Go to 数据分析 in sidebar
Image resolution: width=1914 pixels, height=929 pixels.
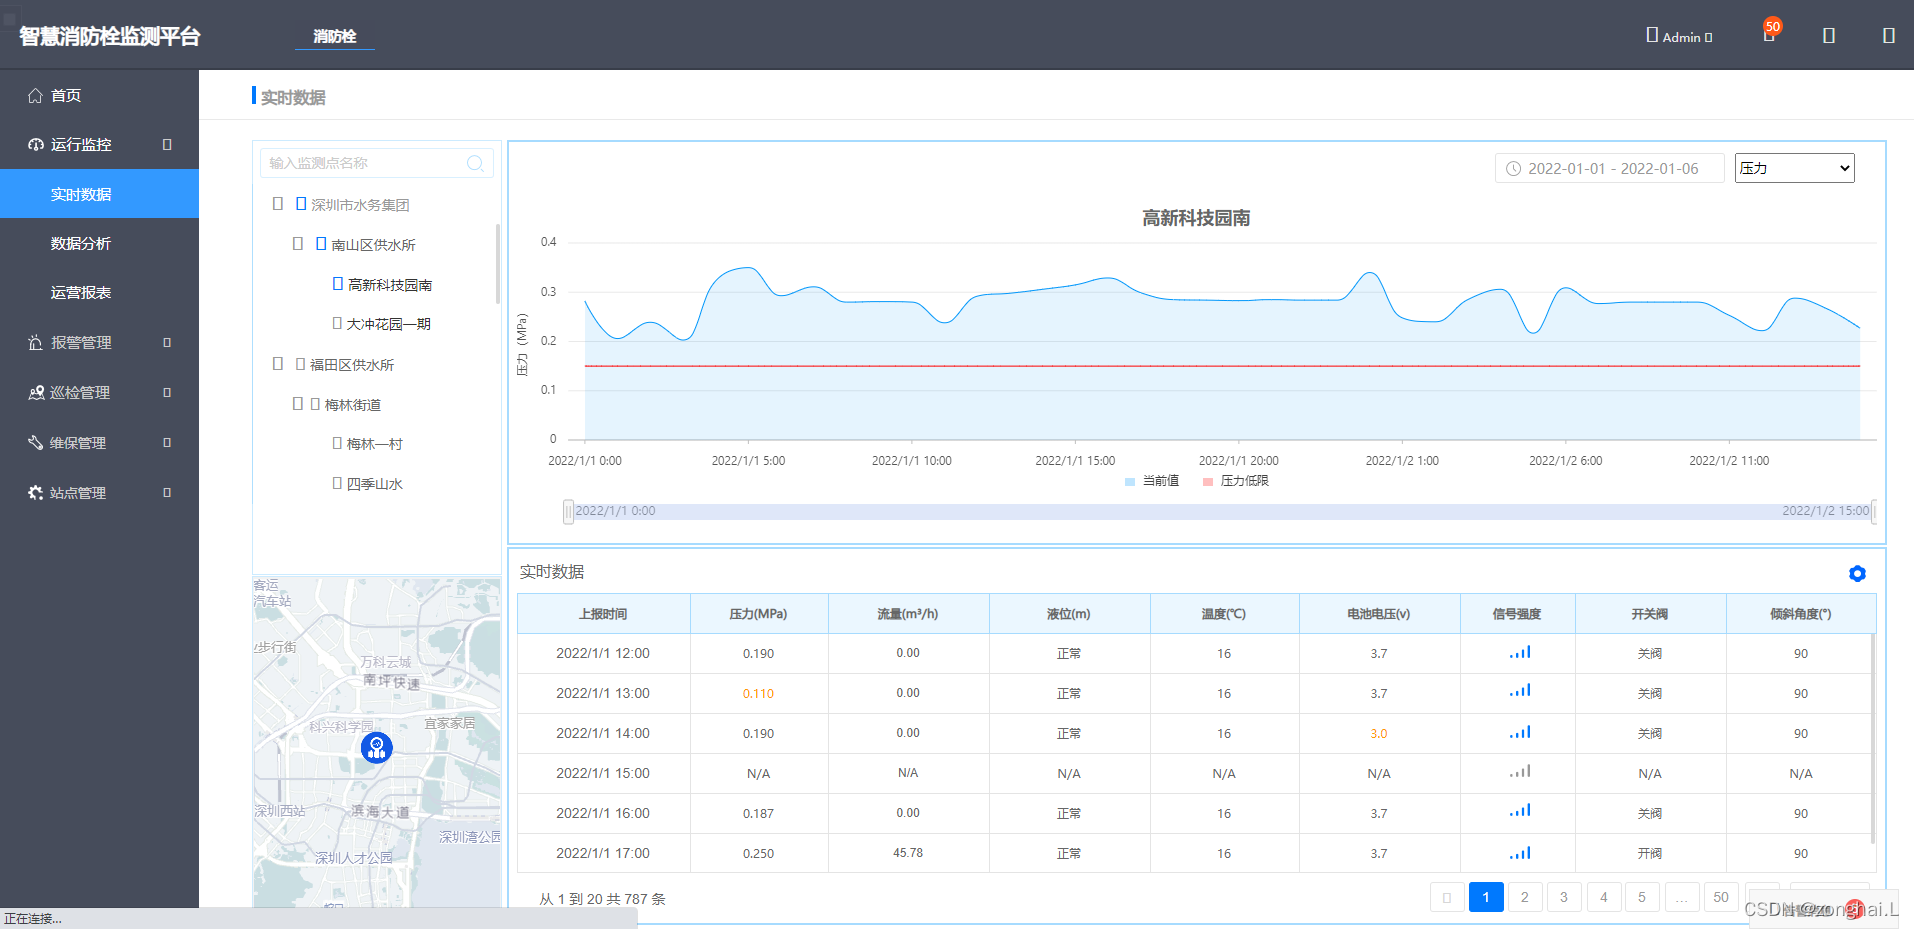click(81, 244)
